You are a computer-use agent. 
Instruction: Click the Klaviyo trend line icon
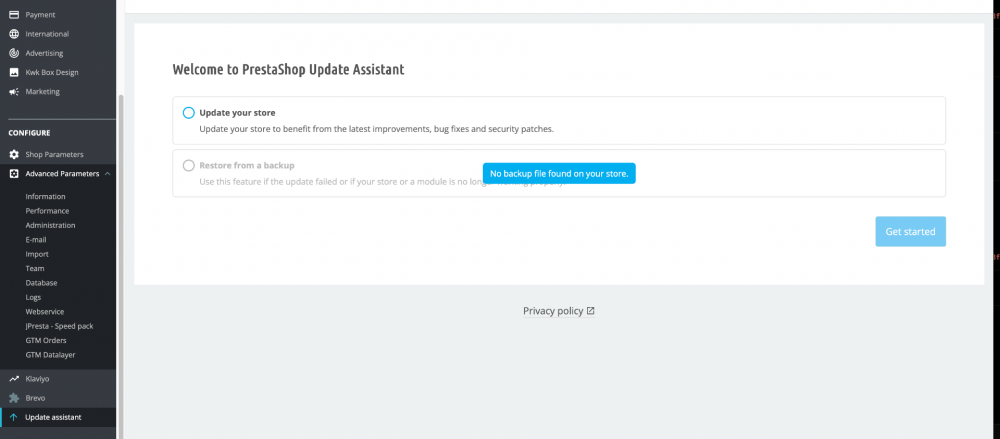click(13, 378)
